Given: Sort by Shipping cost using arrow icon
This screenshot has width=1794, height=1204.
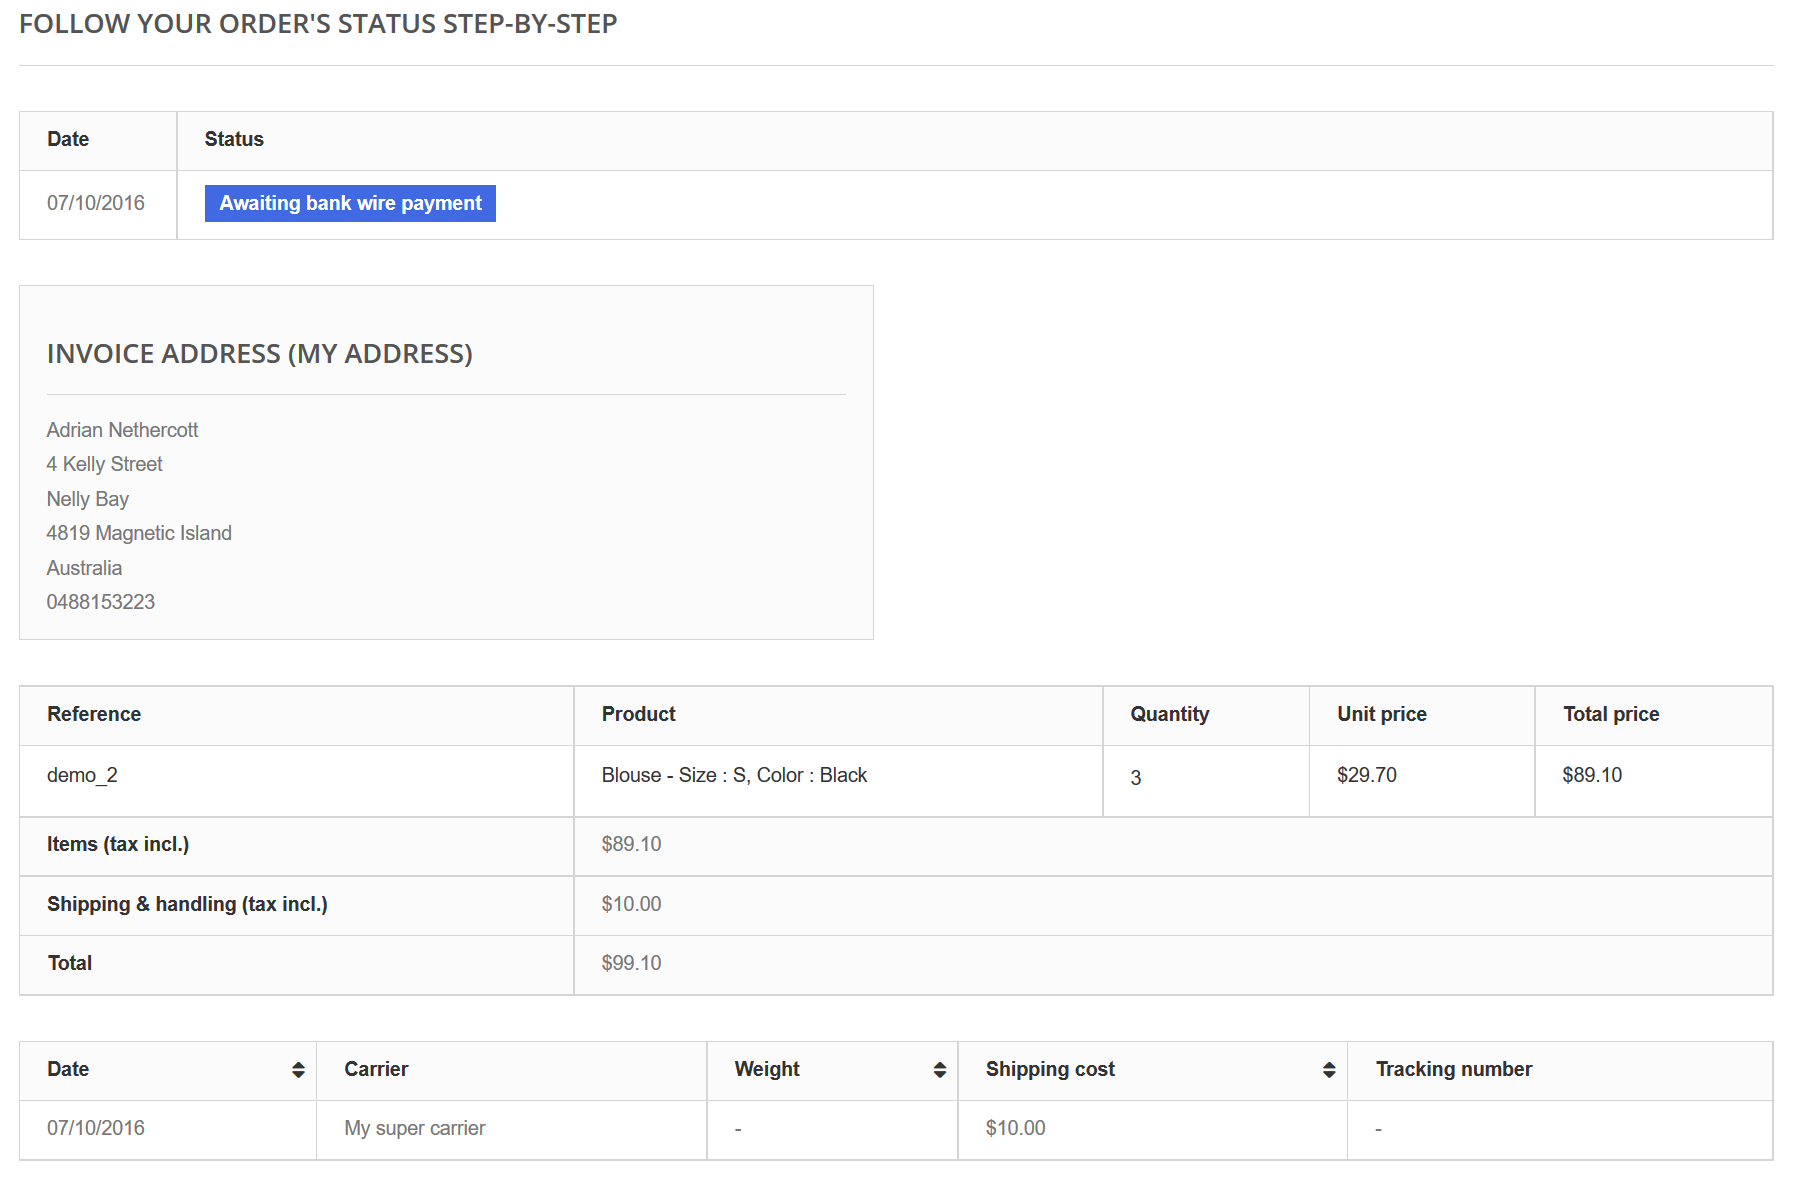Looking at the screenshot, I should pos(1328,1070).
